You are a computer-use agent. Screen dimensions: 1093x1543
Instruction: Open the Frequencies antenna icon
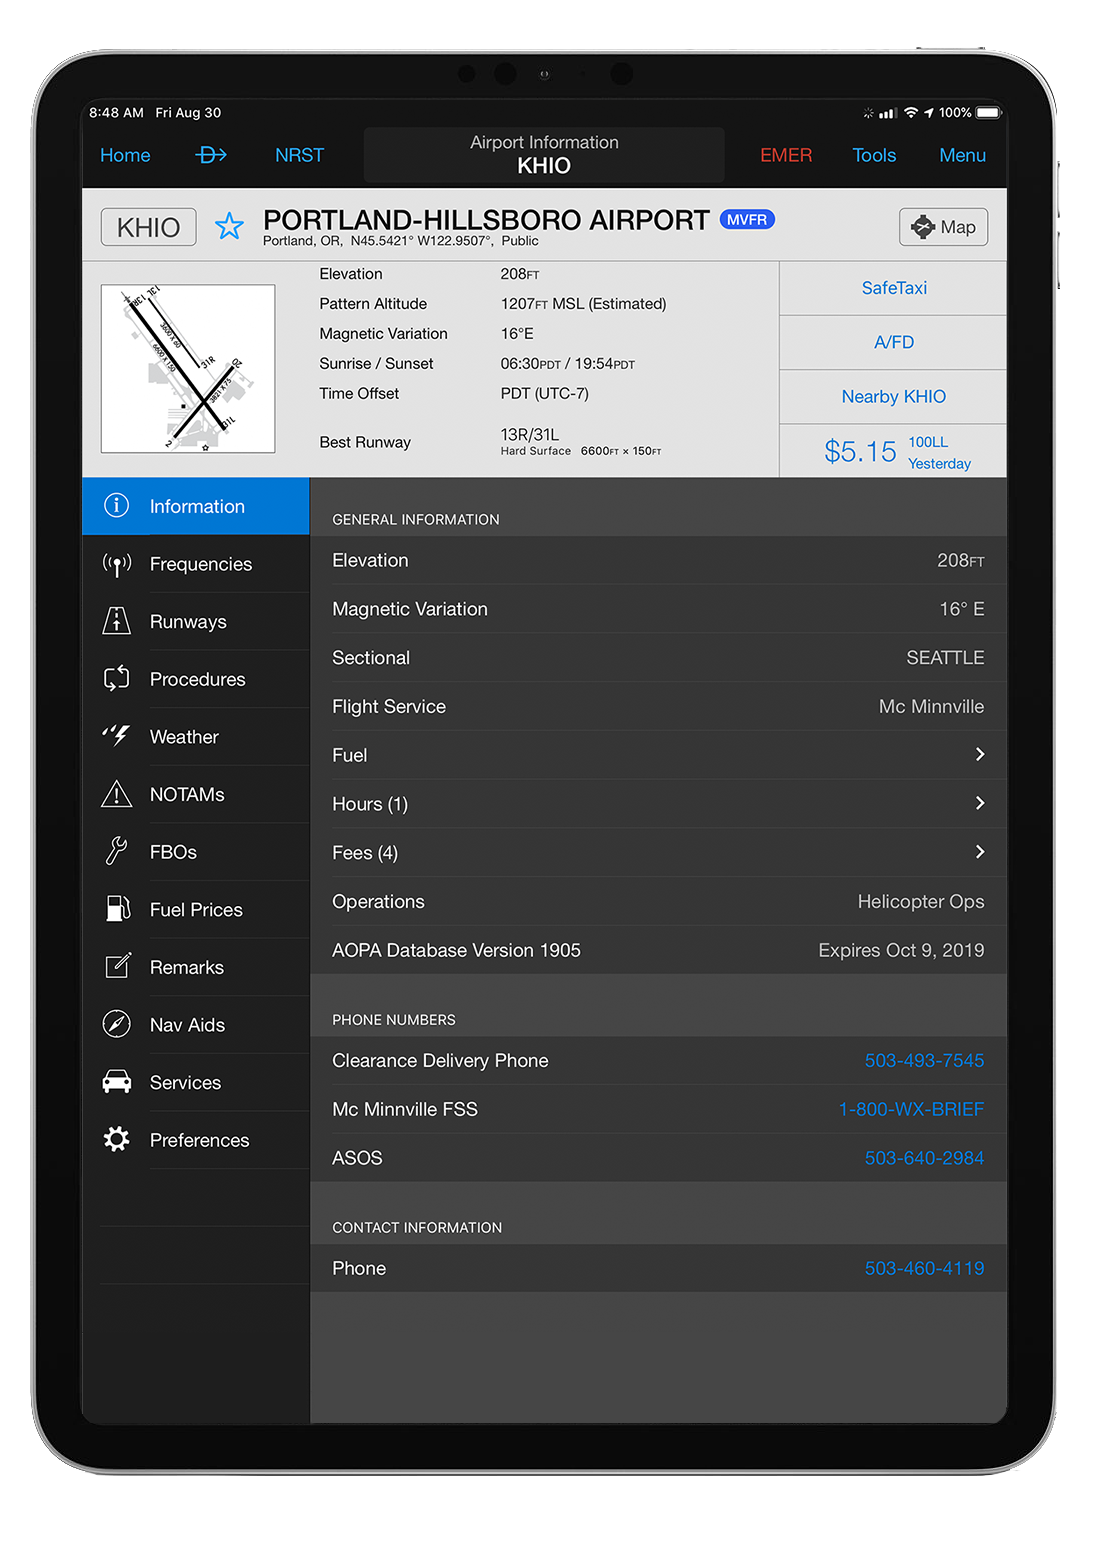point(117,565)
